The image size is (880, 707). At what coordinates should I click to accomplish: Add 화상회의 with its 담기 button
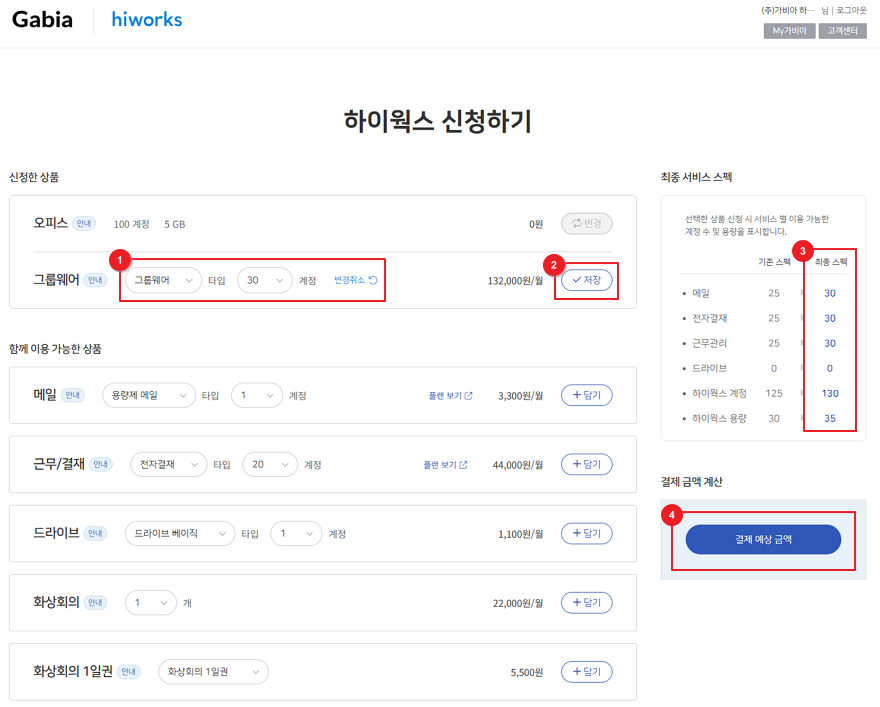click(x=586, y=602)
